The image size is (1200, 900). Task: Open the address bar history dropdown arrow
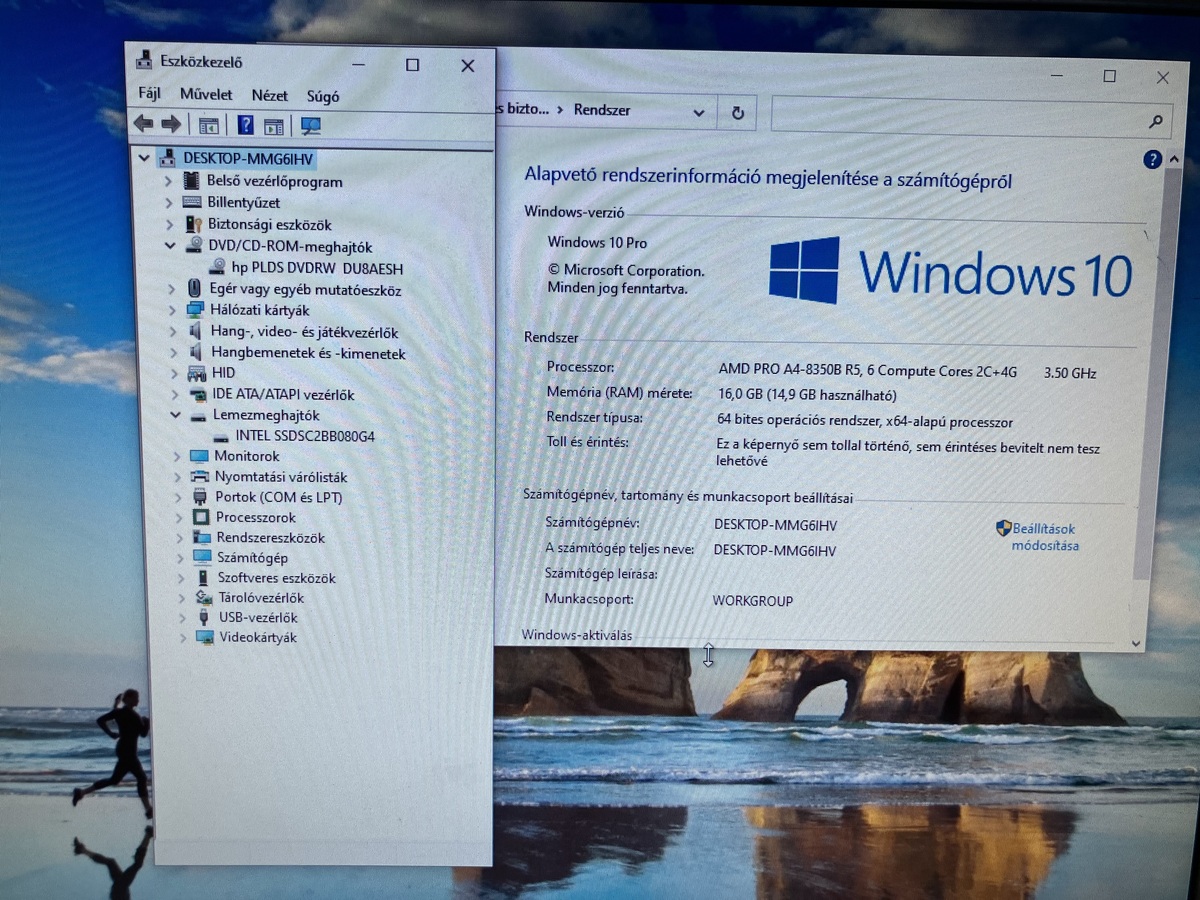[701, 111]
